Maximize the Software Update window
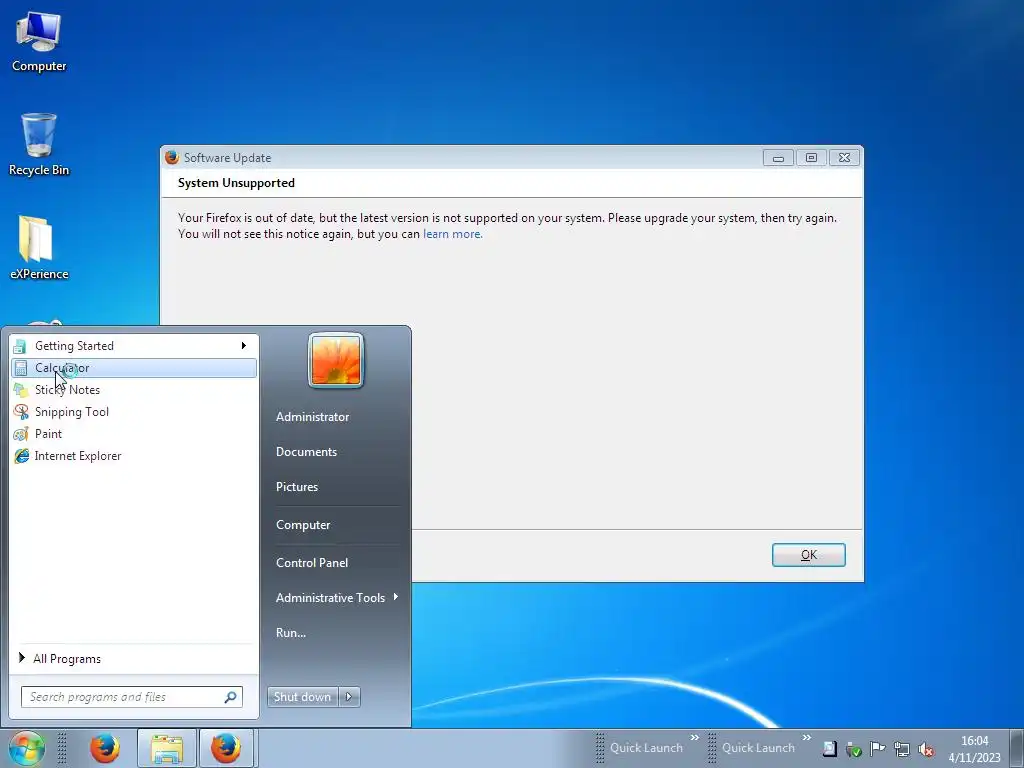The height and width of the screenshot is (768, 1024). point(811,158)
